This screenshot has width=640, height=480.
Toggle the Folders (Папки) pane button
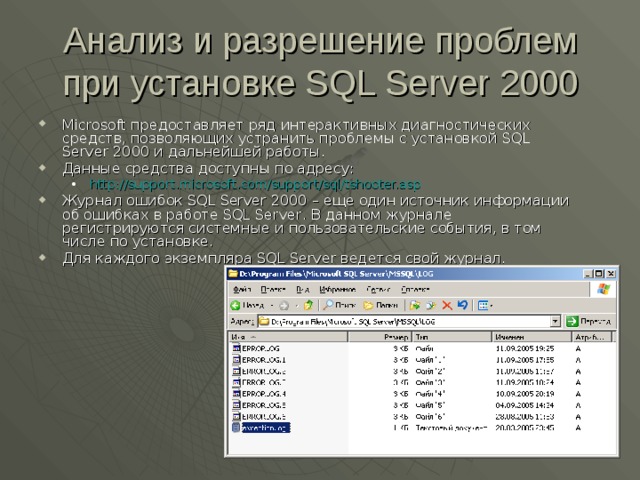pos(380,305)
